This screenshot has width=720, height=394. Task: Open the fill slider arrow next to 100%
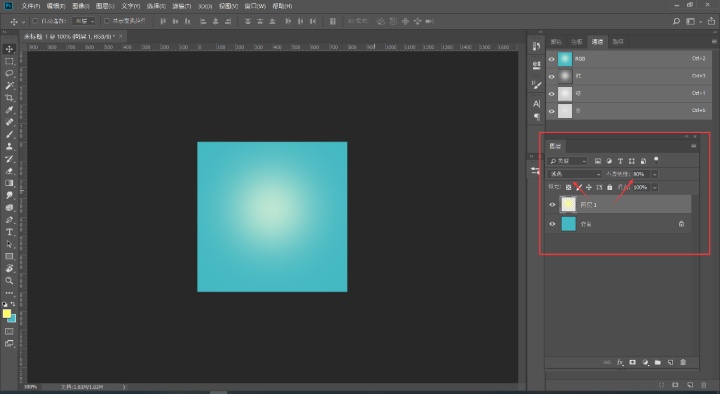pyautogui.click(x=655, y=187)
